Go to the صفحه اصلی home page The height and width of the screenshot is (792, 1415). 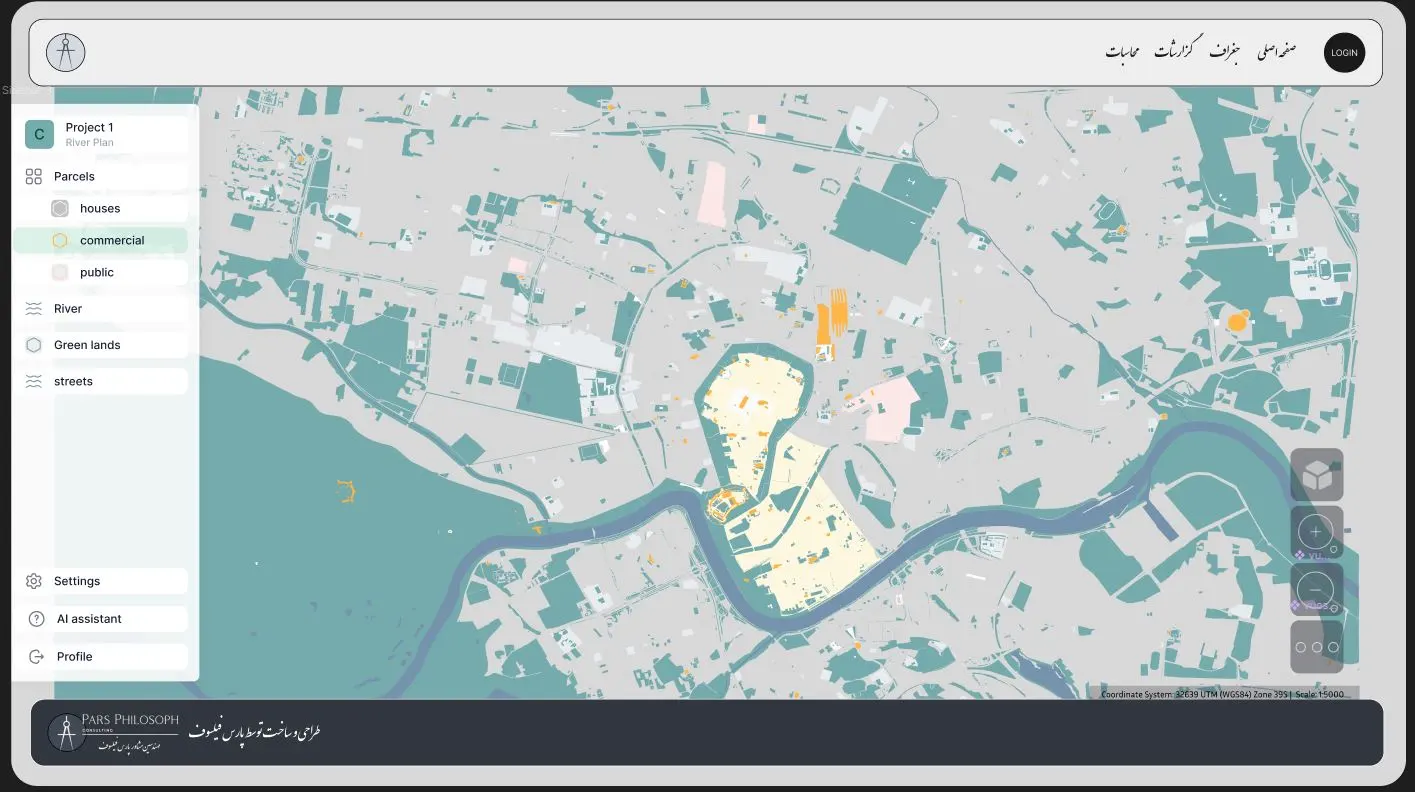[x=1277, y=52]
